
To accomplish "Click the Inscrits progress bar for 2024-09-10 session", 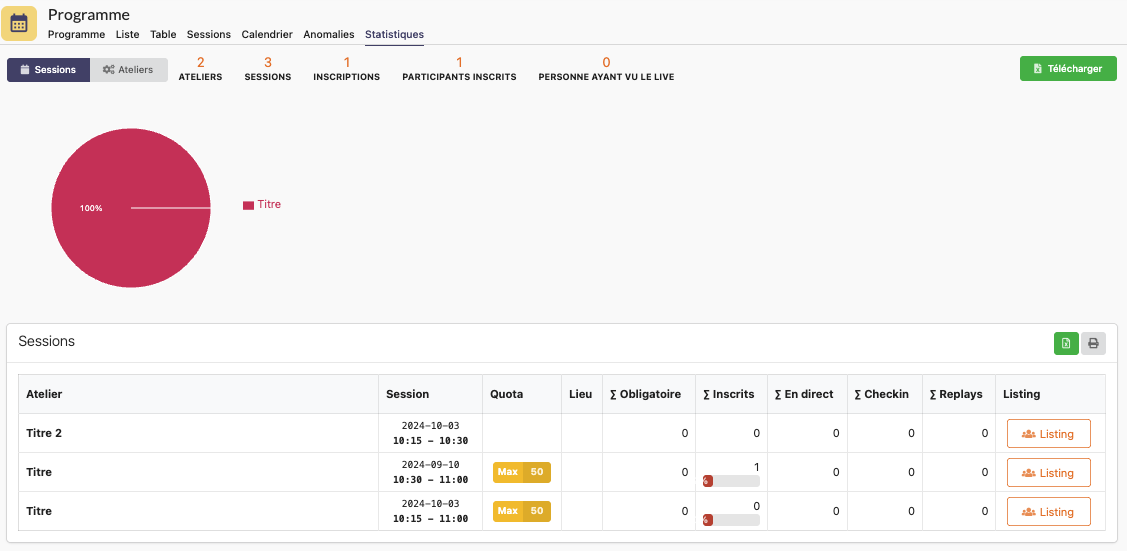I will [x=731, y=481].
